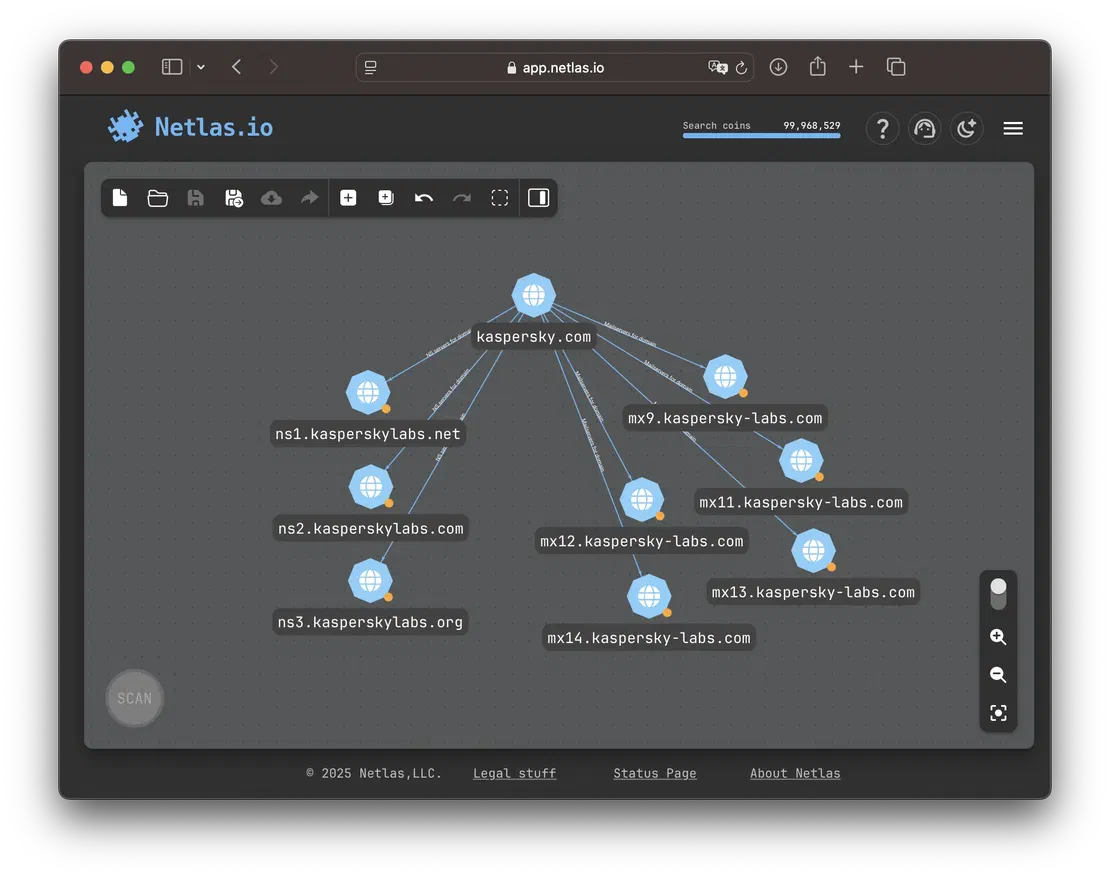
Task: Add a new node with the plus icon
Action: [348, 197]
